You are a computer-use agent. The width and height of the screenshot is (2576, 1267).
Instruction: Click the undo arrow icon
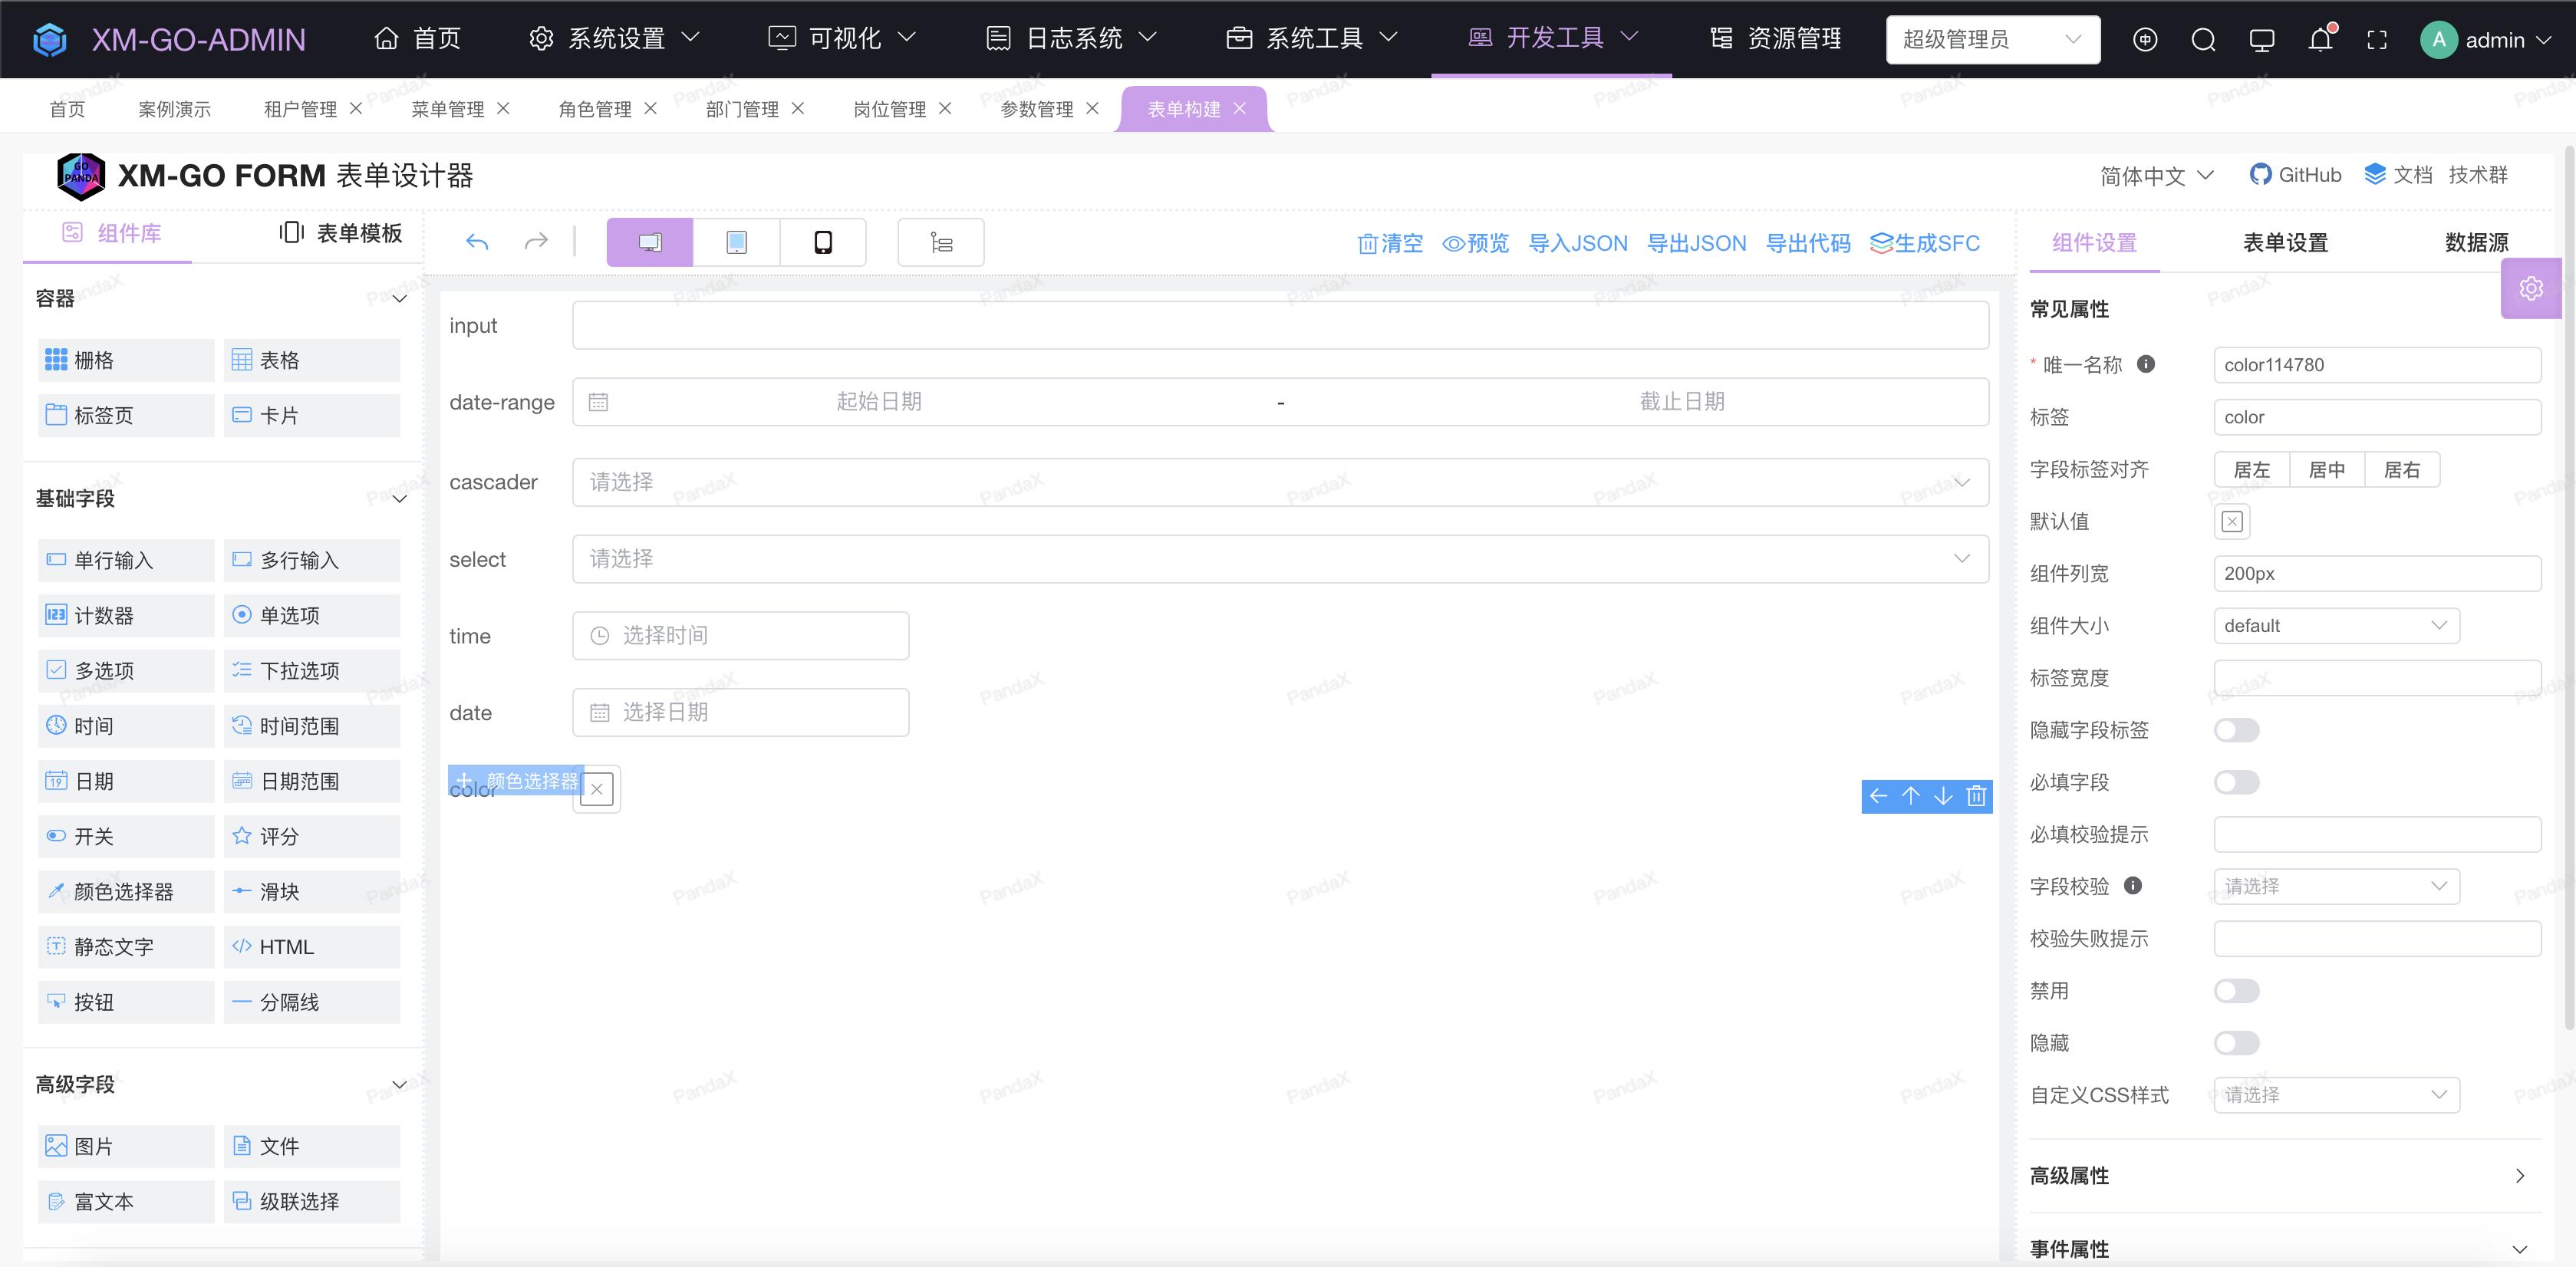477,242
